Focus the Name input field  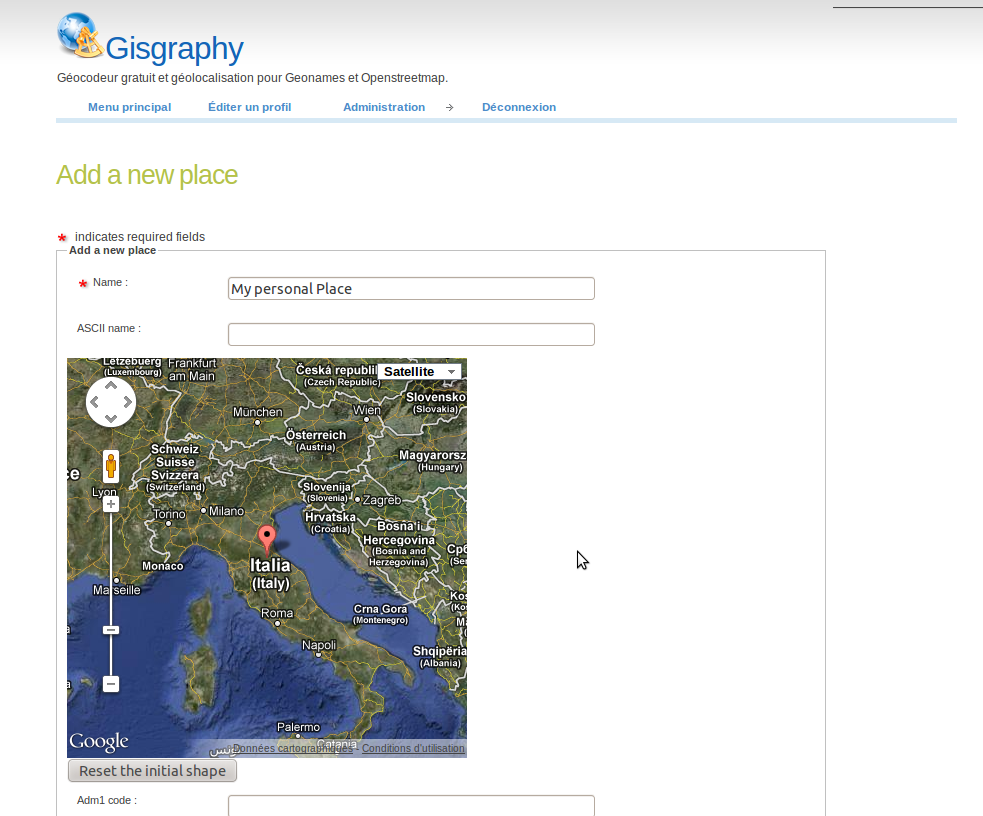(411, 288)
